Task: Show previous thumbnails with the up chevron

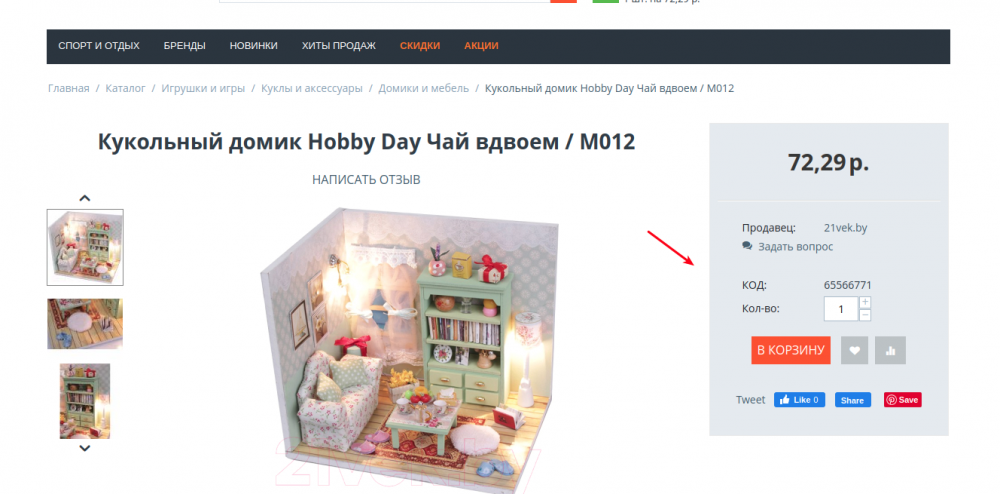Action: coord(85,198)
